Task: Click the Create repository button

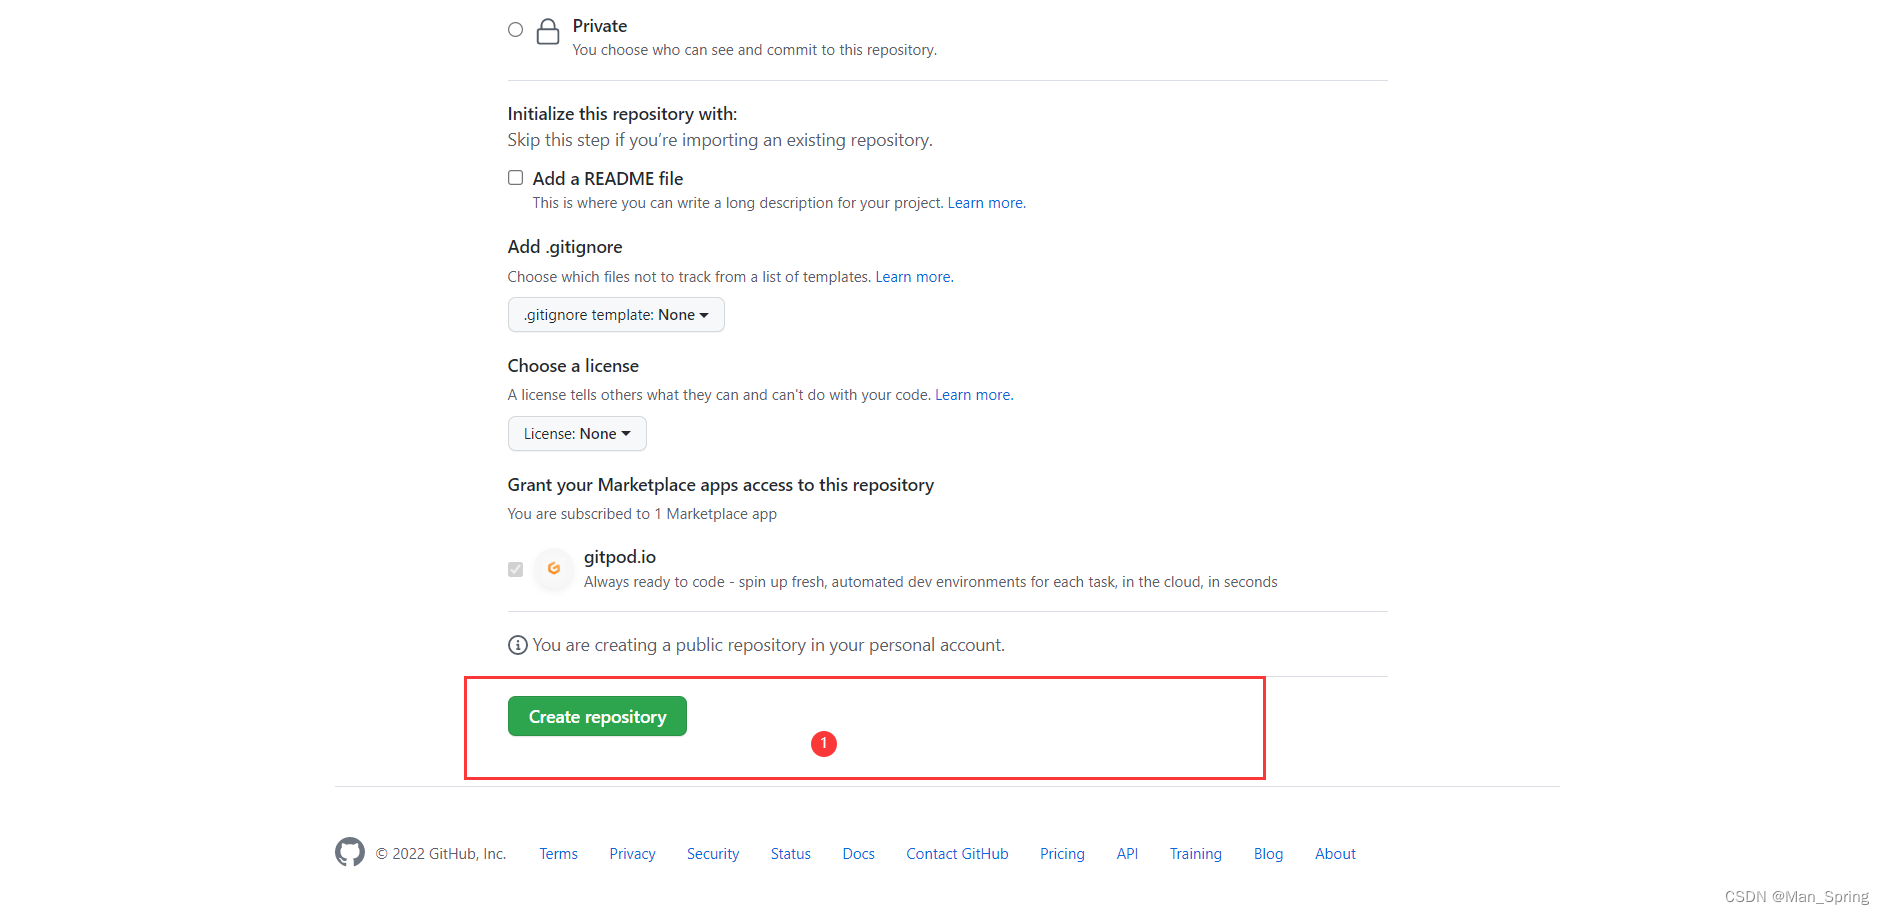Action: [597, 716]
